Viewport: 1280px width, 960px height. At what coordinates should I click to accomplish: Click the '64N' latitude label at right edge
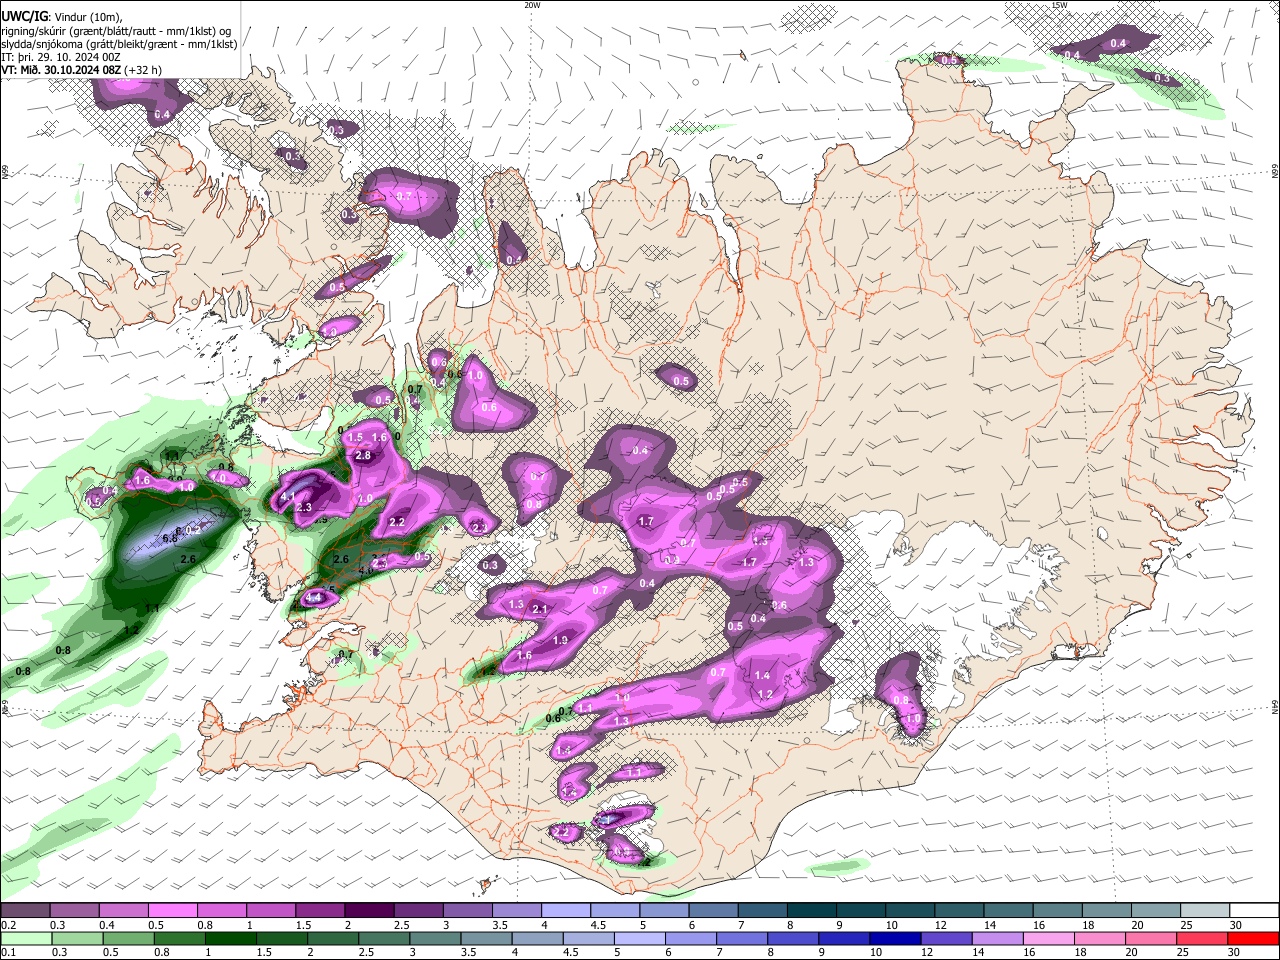1275,706
